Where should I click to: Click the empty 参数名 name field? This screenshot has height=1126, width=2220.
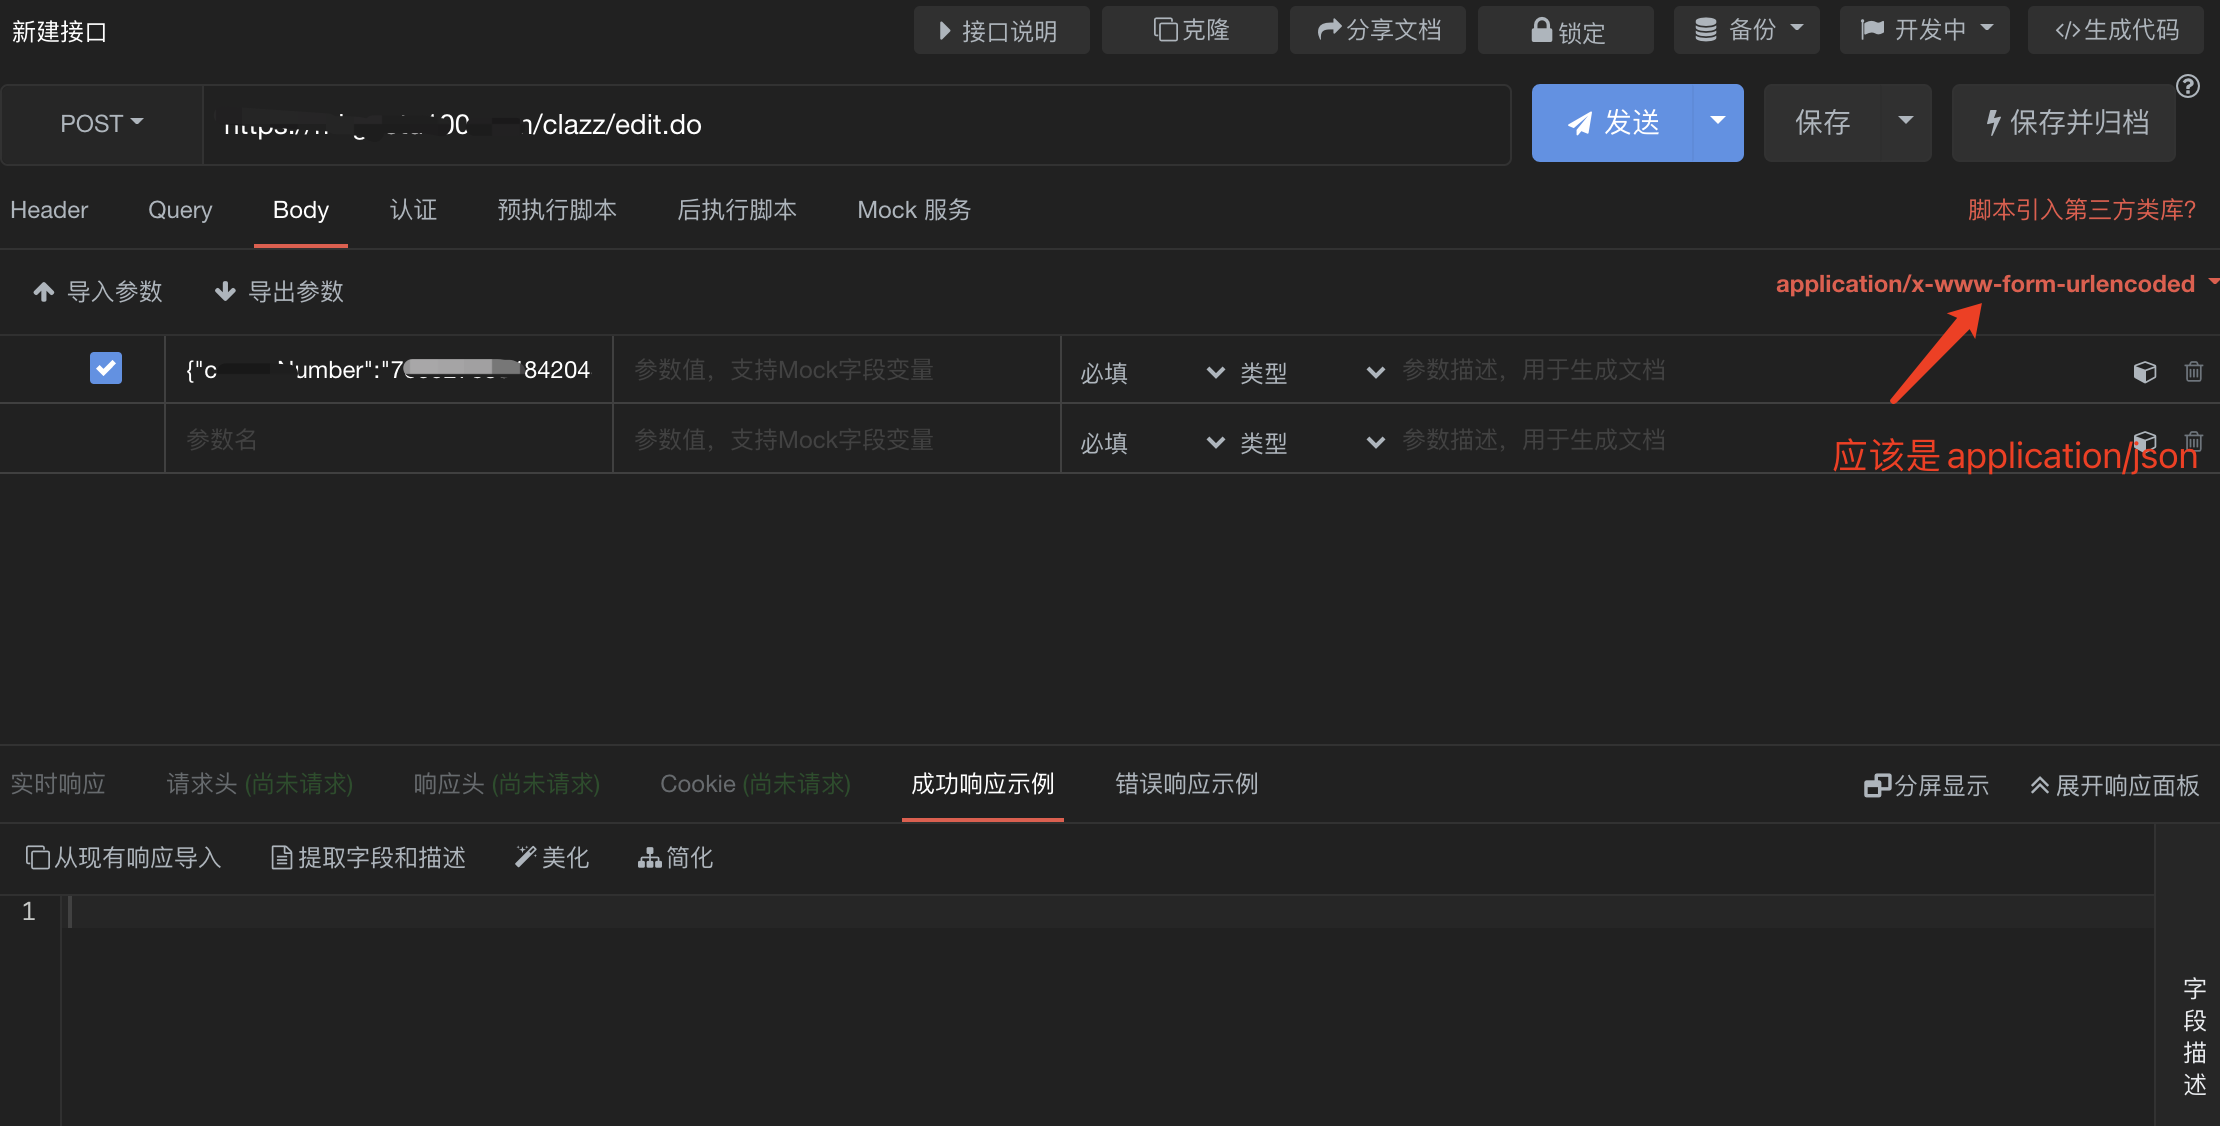389,440
